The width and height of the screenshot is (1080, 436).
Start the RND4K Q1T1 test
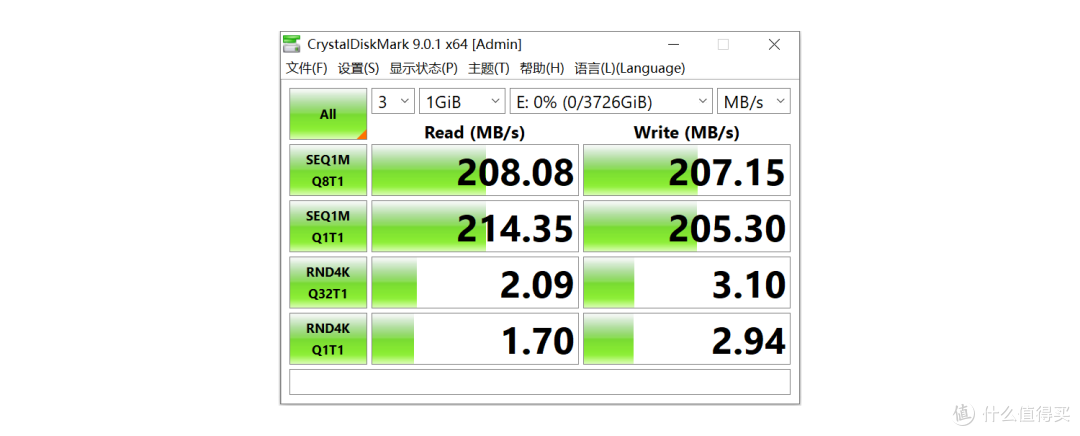click(x=328, y=339)
